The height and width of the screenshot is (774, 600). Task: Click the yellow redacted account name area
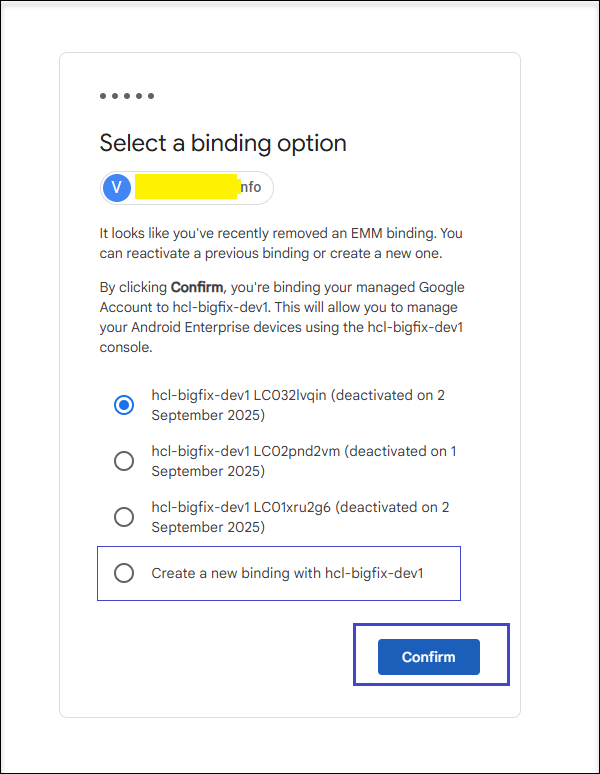tap(186, 187)
